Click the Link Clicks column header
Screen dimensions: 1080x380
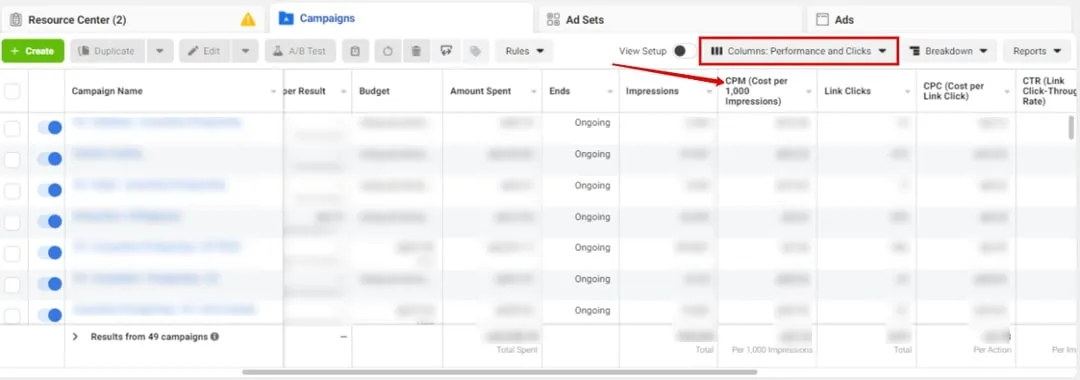(848, 91)
